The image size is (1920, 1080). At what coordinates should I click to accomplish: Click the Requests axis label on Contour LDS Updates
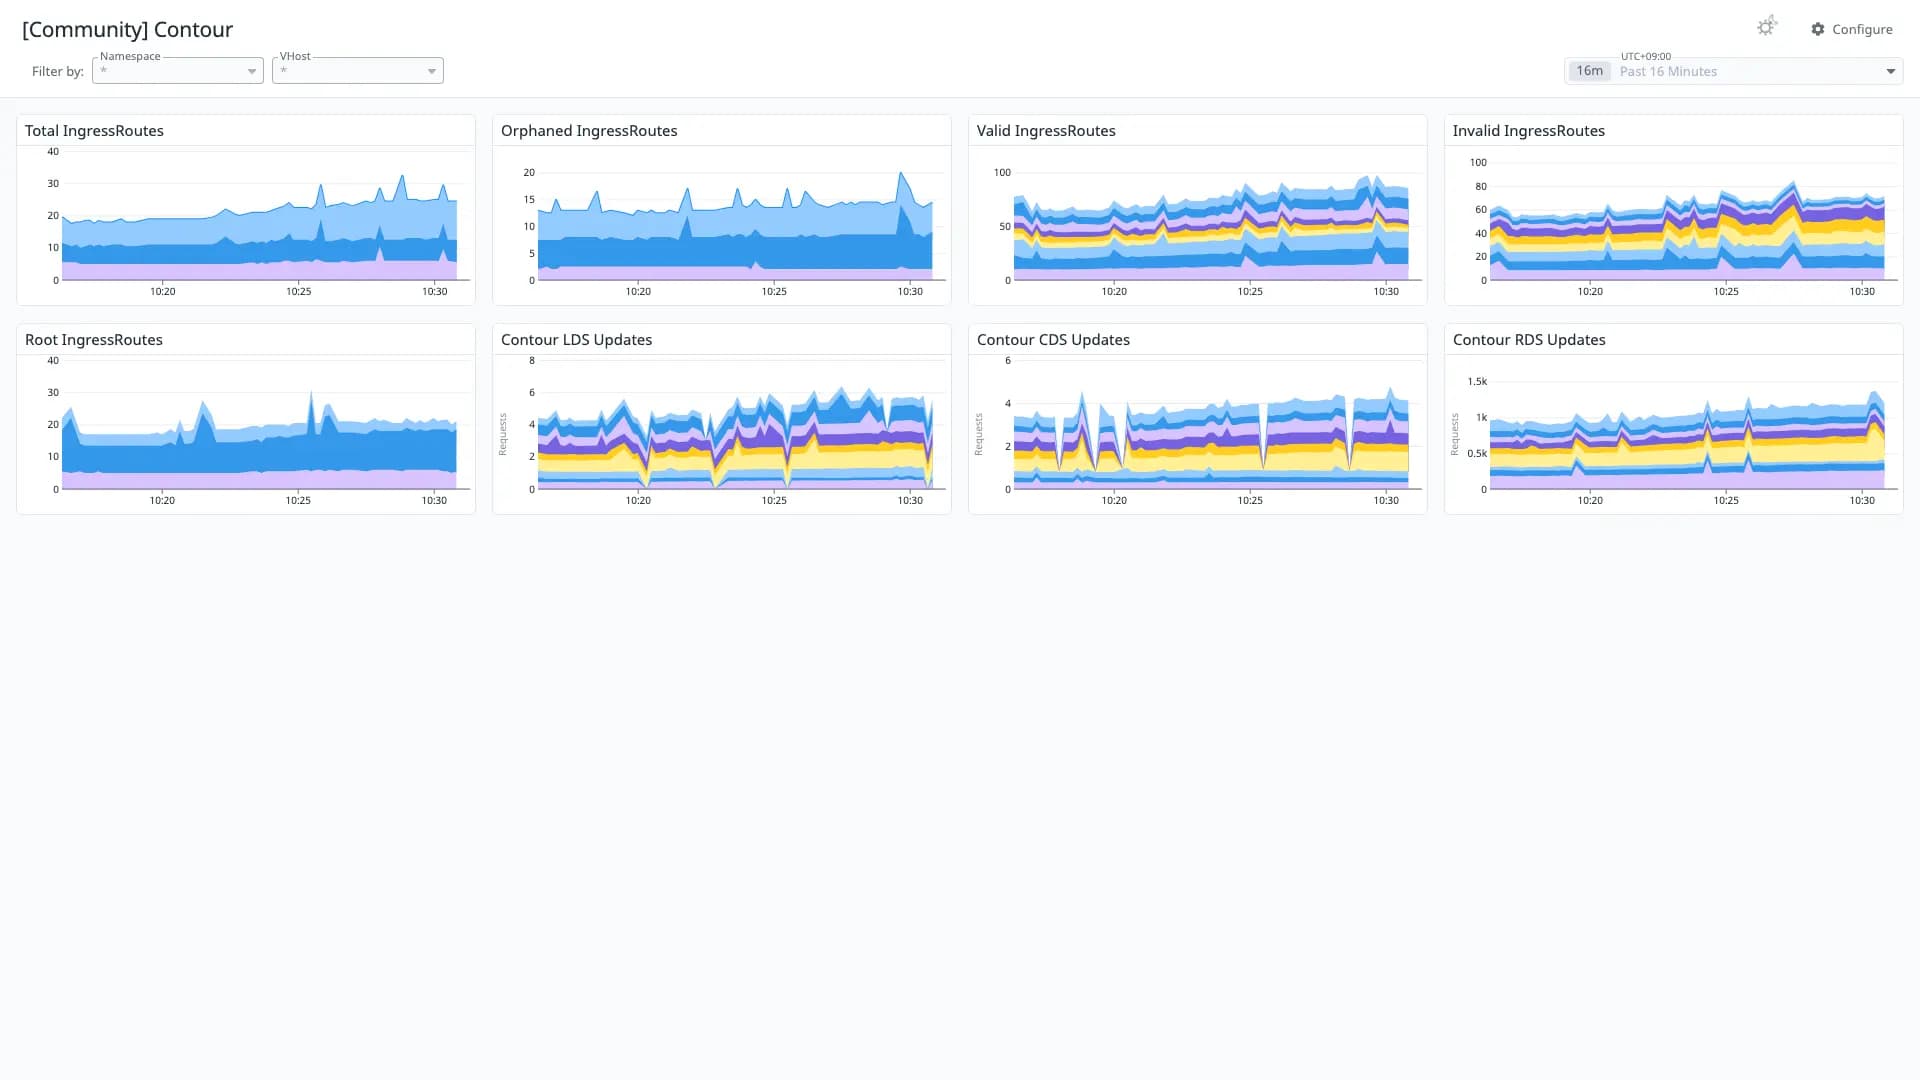pos(503,435)
